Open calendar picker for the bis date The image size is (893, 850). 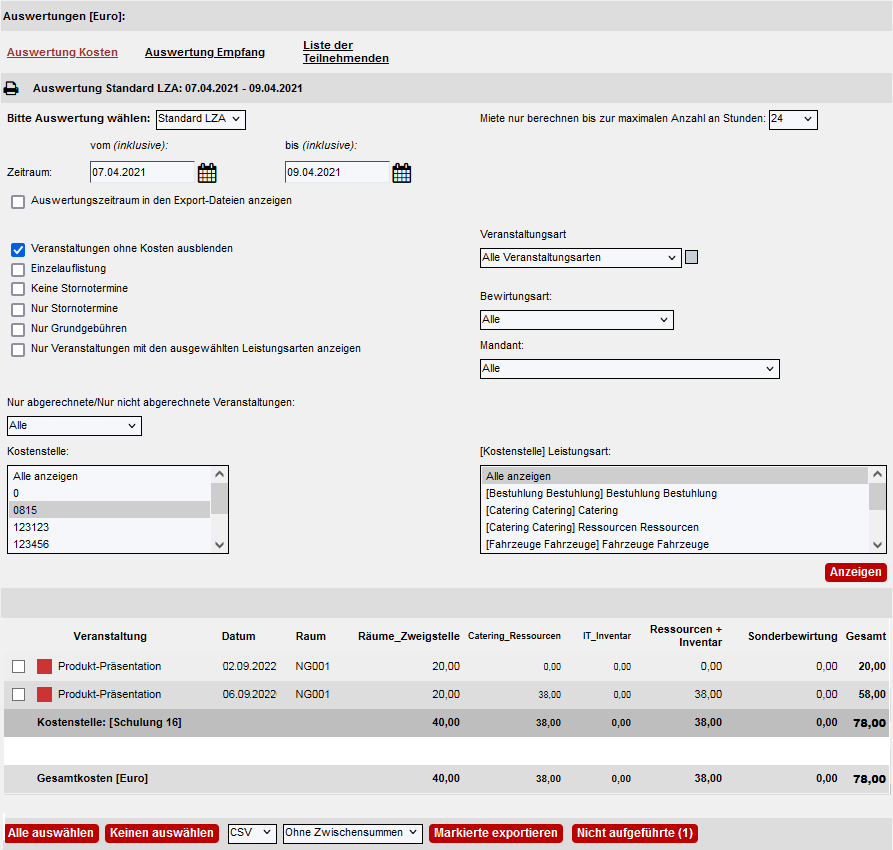pos(402,173)
